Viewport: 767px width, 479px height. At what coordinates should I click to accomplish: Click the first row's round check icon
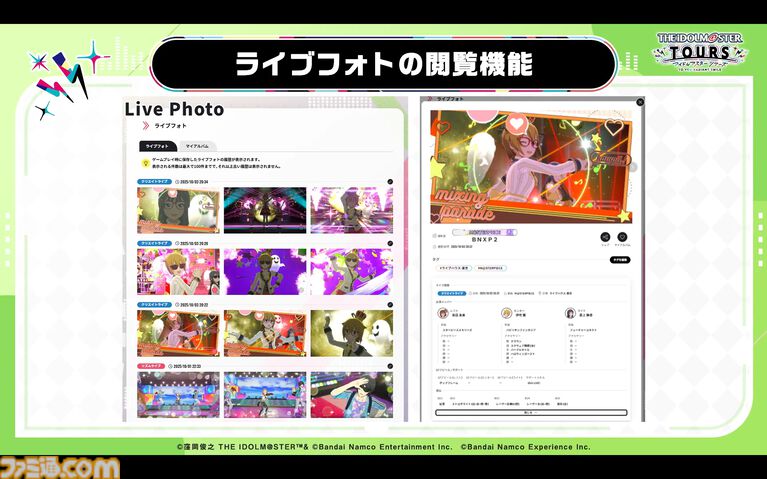390,182
